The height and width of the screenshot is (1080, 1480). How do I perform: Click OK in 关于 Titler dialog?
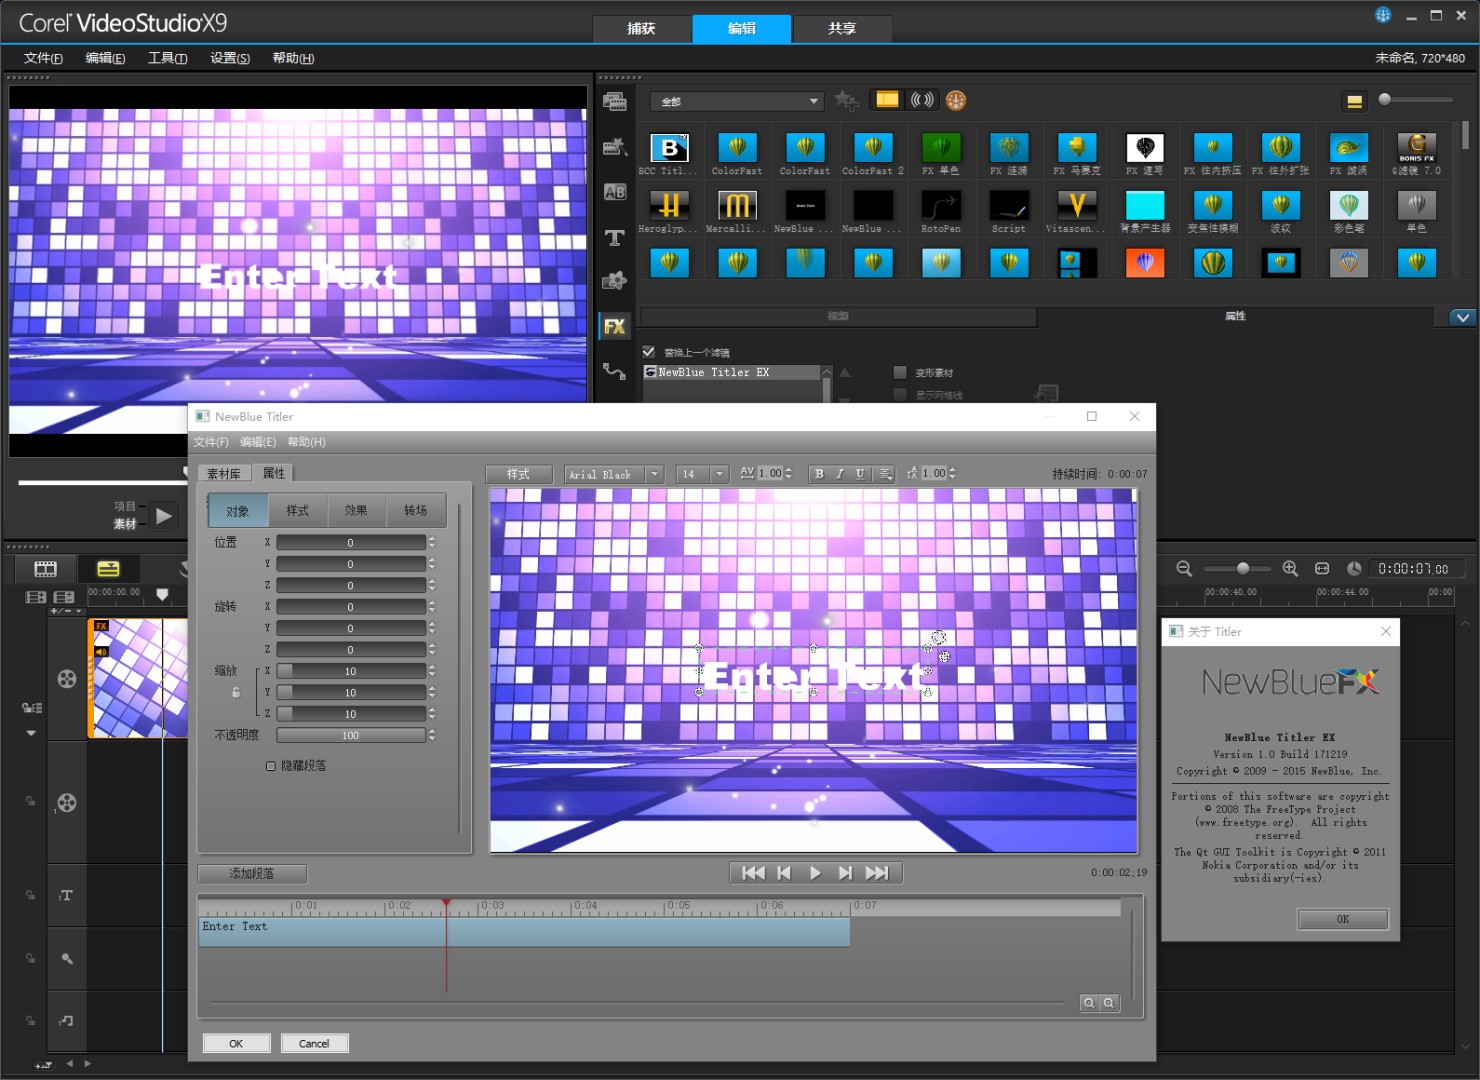[1342, 919]
